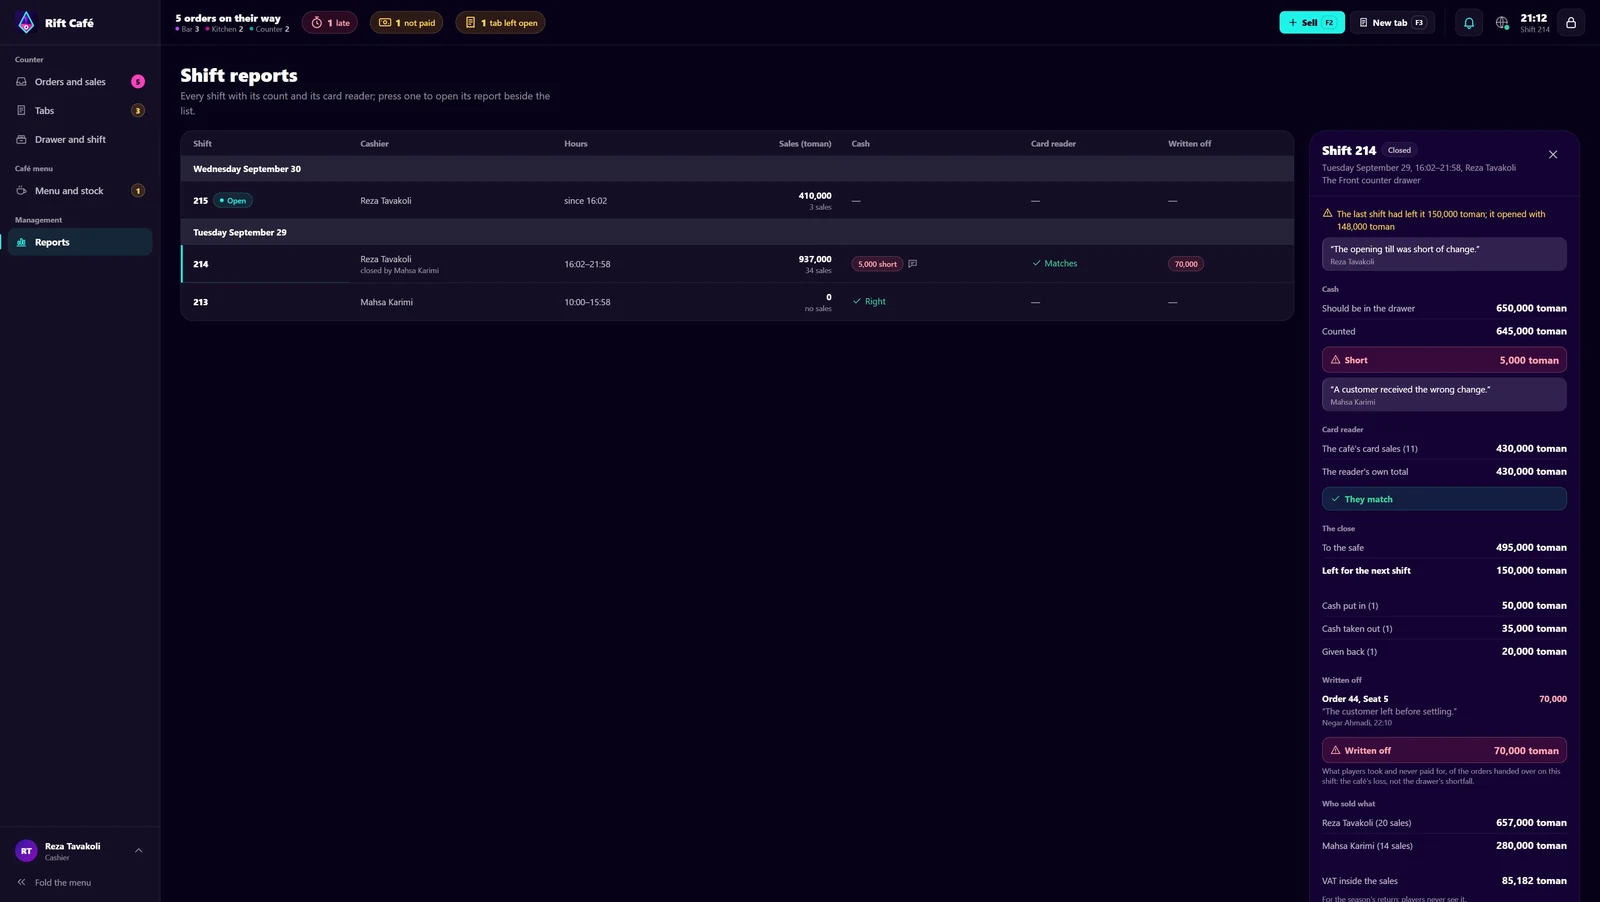
Task: Click the 70,000 written off badge in table
Action: (x=1186, y=264)
